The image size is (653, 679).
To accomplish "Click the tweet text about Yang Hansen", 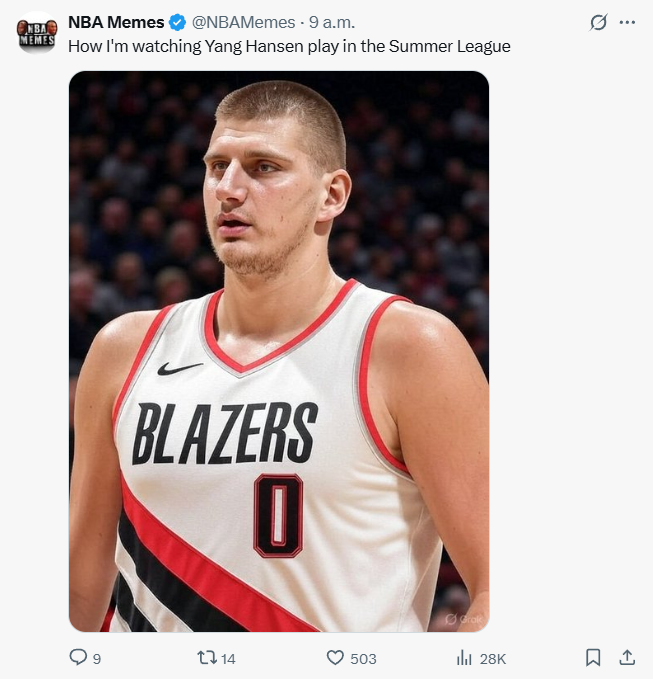I will (289, 46).
